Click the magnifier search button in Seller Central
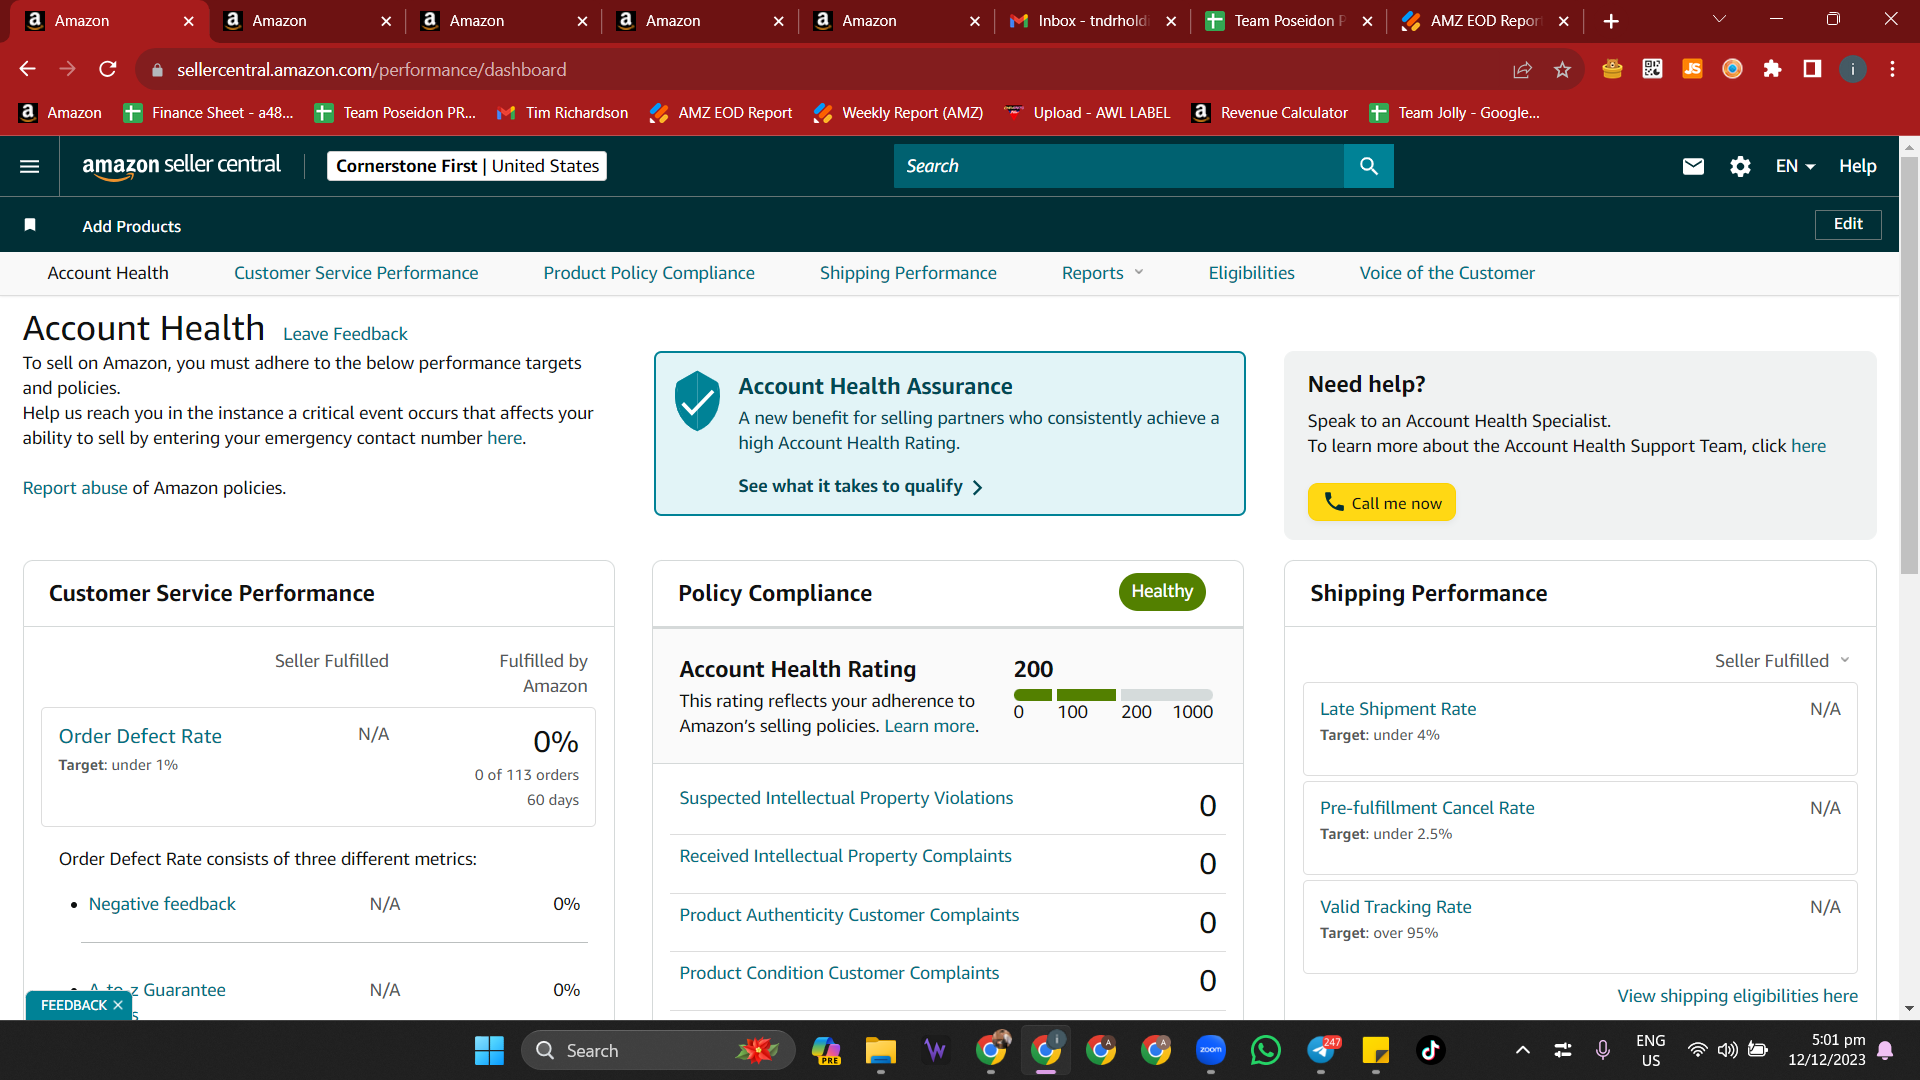1920x1080 pixels. (x=1368, y=166)
